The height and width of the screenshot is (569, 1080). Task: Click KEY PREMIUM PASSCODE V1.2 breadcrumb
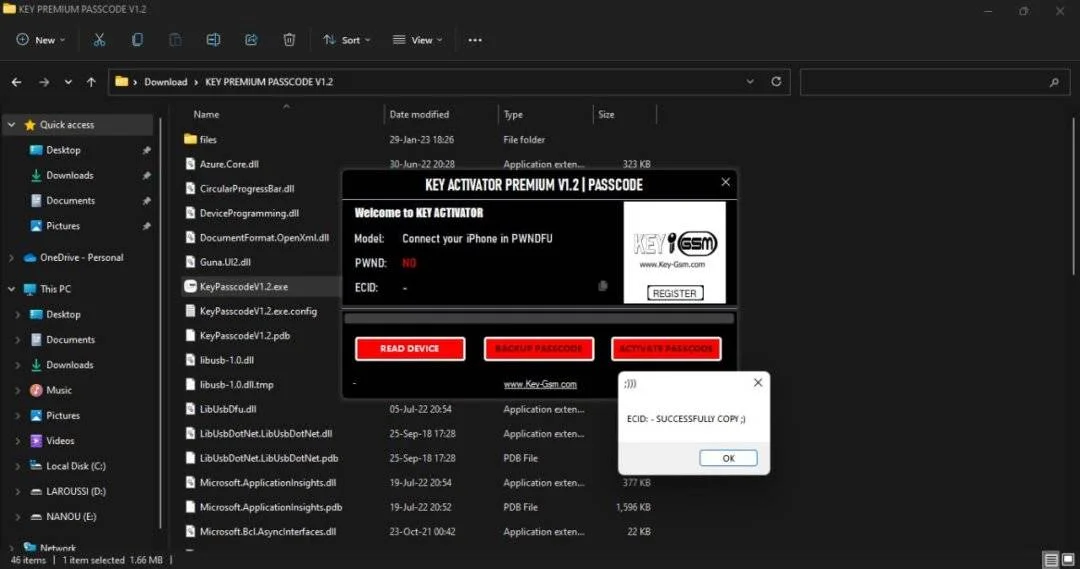[x=269, y=82]
